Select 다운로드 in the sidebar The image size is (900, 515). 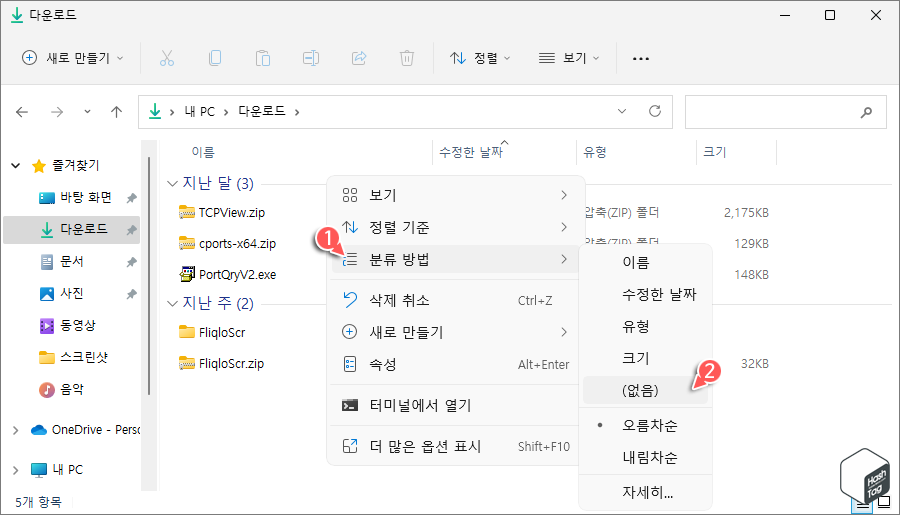pos(72,230)
